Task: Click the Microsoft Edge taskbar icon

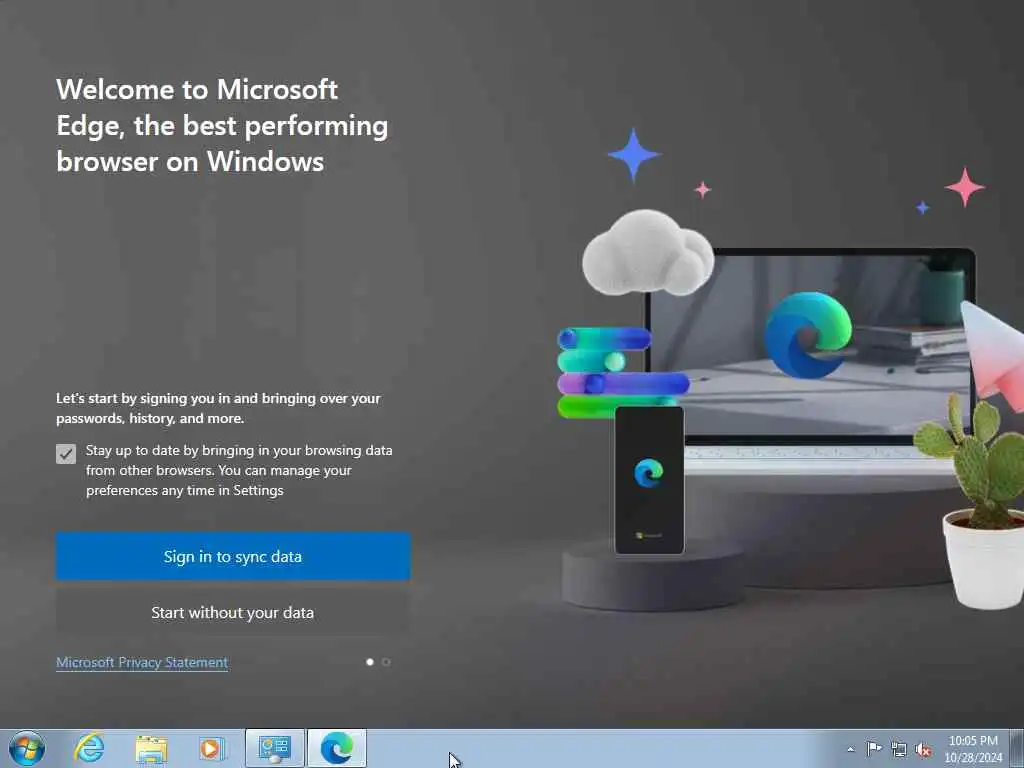Action: tap(337, 748)
